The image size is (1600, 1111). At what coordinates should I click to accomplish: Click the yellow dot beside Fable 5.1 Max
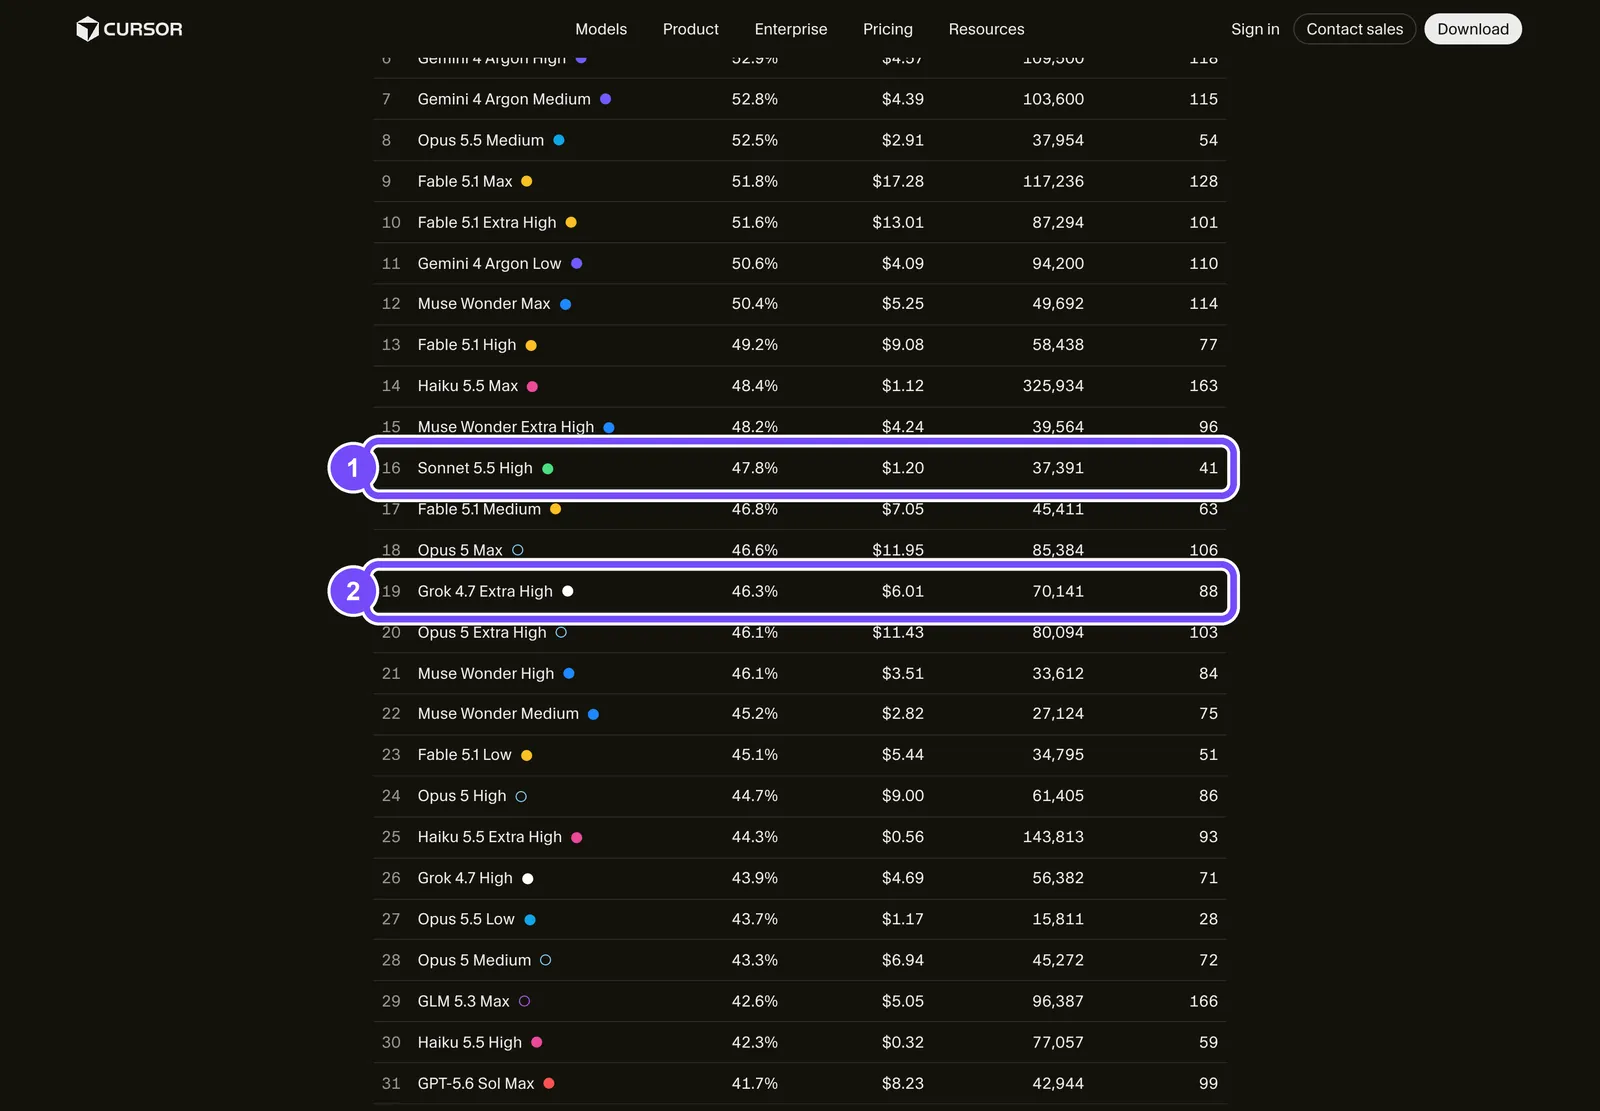tap(527, 181)
